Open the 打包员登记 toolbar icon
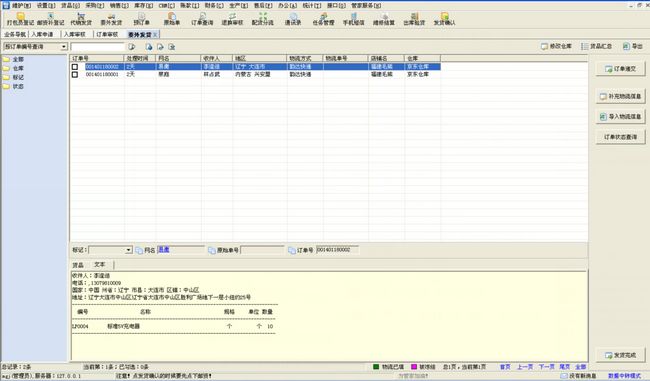The width and height of the screenshot is (650, 381). click(x=20, y=19)
